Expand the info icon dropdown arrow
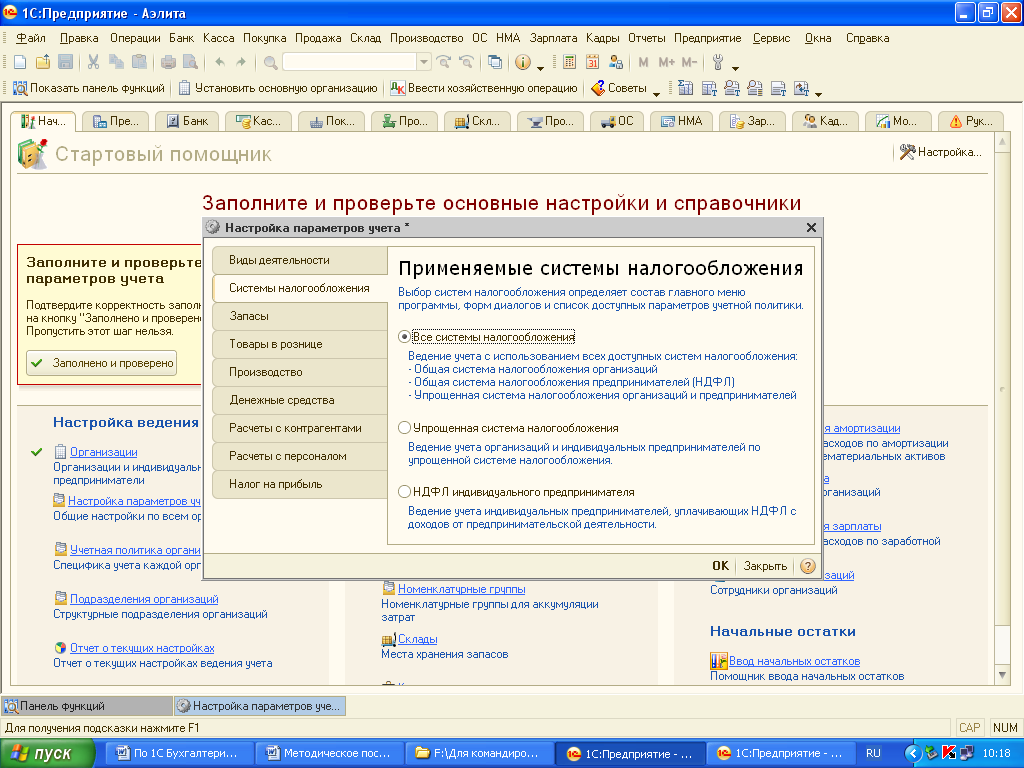The height and width of the screenshot is (768, 1024). tap(540, 68)
